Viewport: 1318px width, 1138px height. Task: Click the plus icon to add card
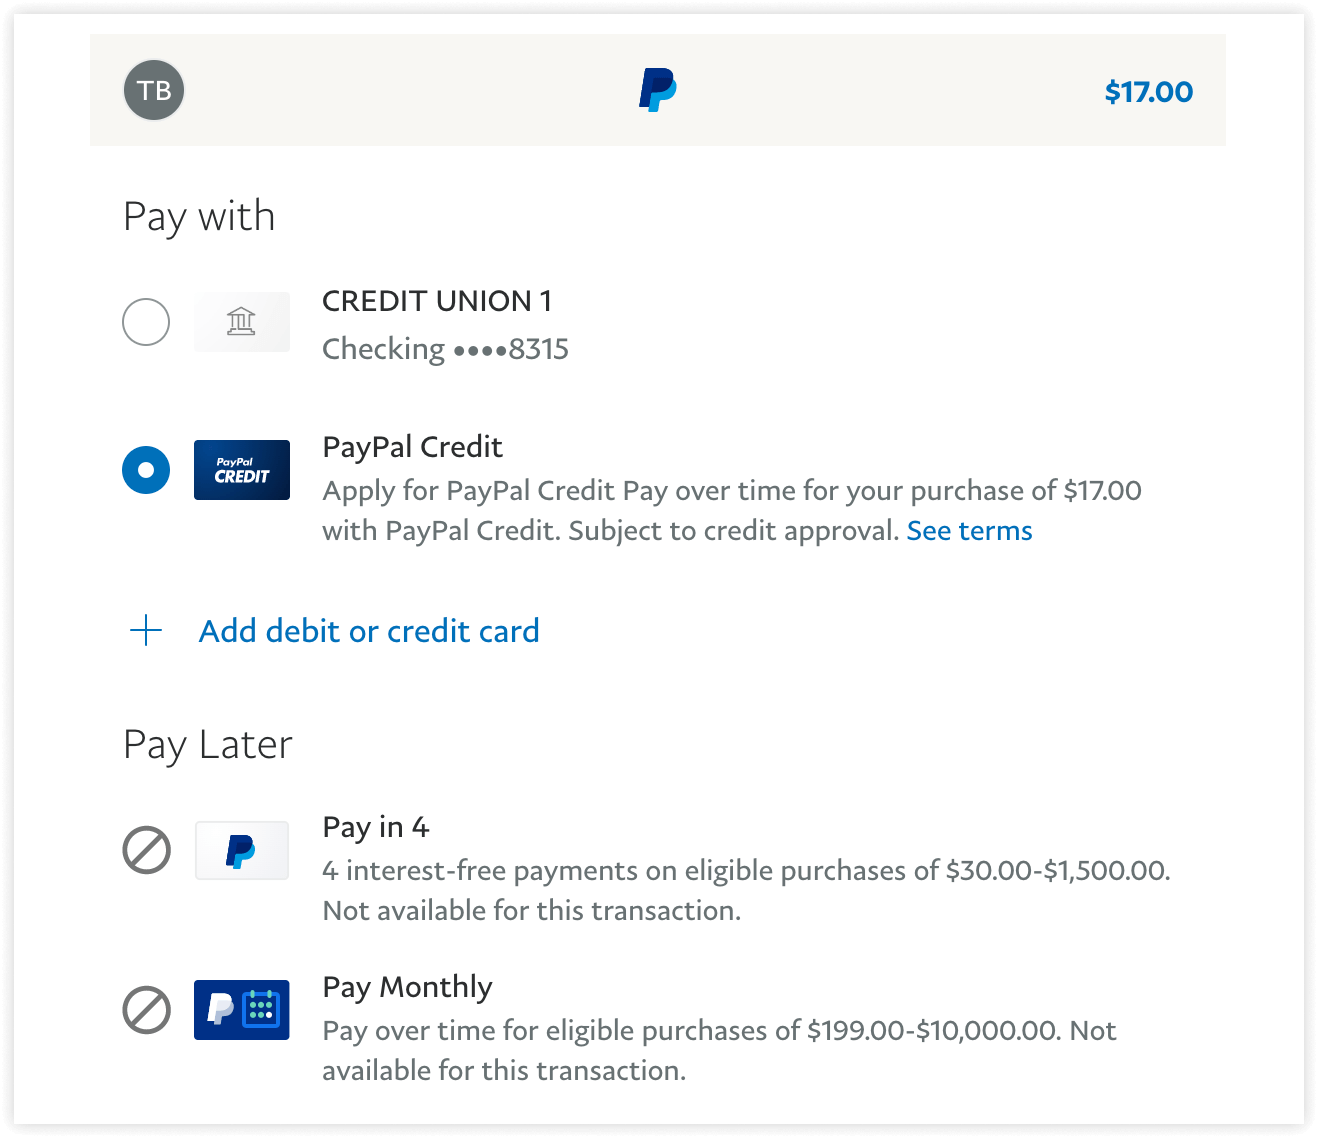(x=146, y=630)
